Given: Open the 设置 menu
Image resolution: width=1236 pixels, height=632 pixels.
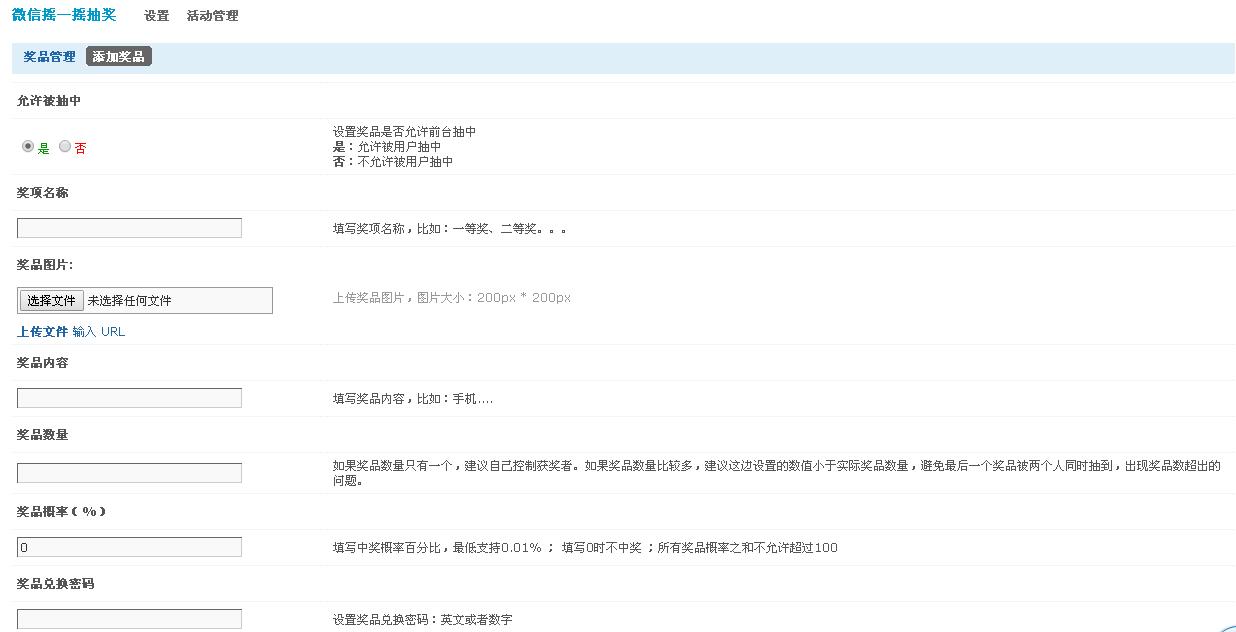Looking at the screenshot, I should 154,16.
